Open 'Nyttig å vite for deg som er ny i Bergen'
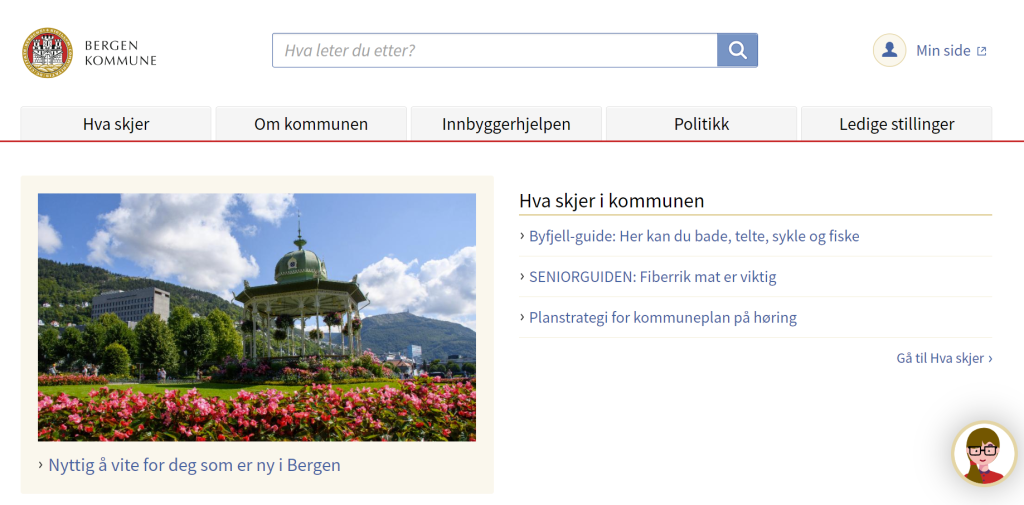Viewport: 1024px width, 505px height. click(x=194, y=465)
